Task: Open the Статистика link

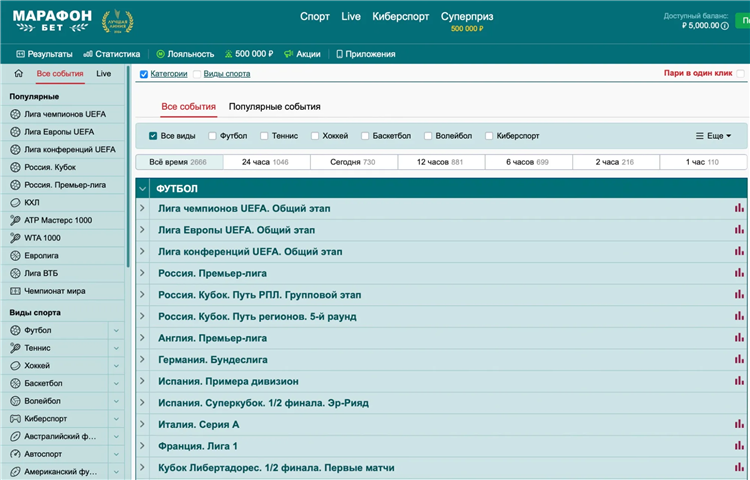Action: pyautogui.click(x=111, y=54)
